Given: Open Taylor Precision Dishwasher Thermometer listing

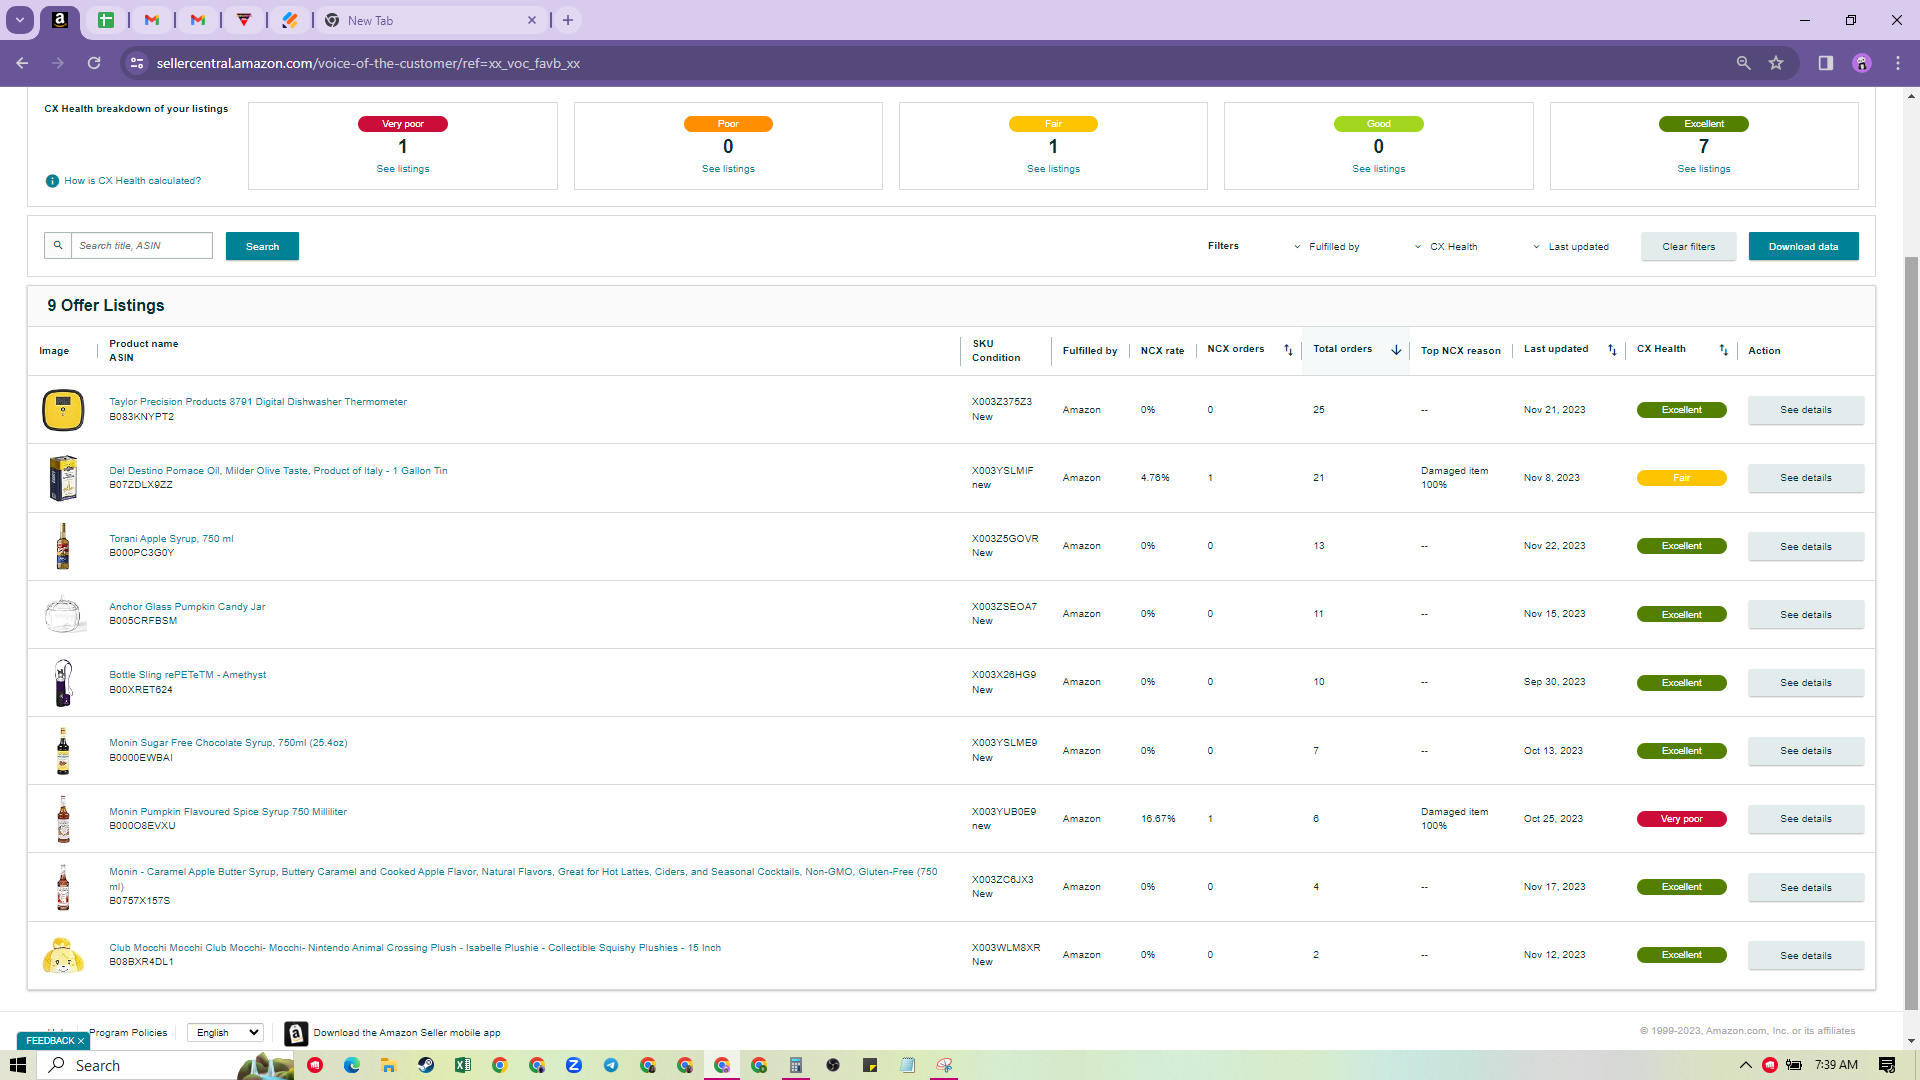Looking at the screenshot, I should click(258, 402).
